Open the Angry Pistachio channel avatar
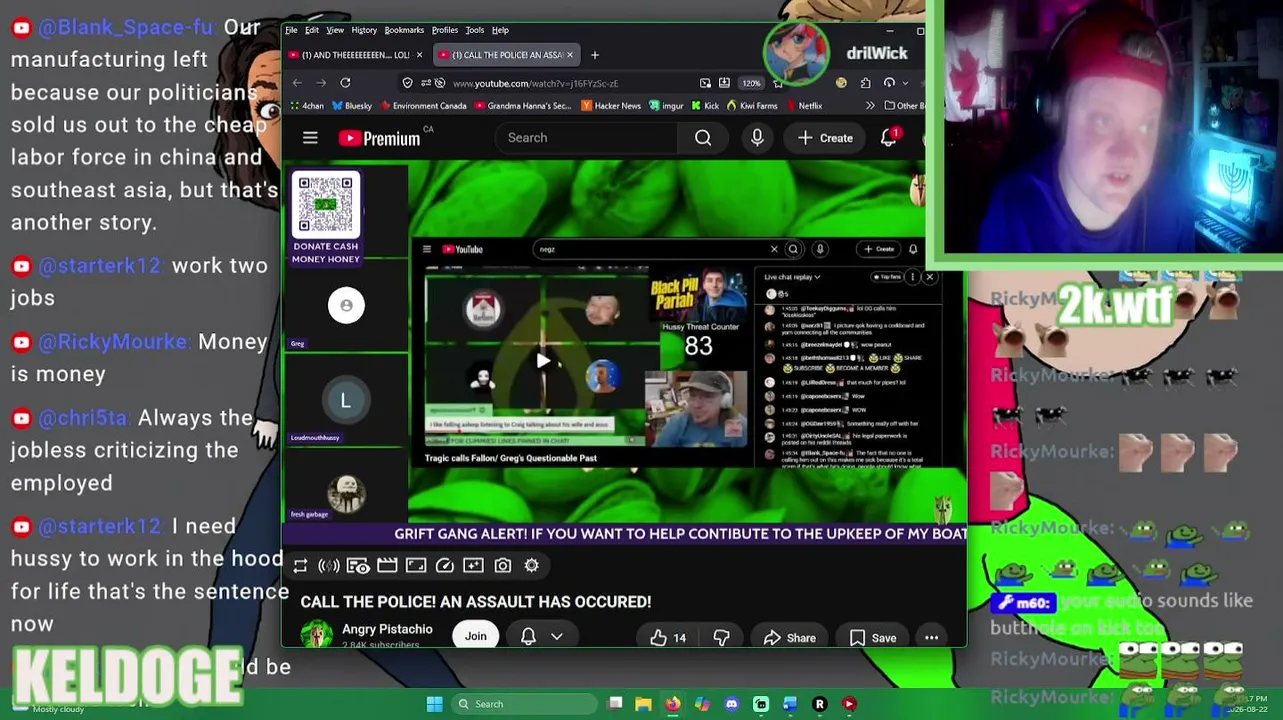Viewport: 1283px width, 720px height. point(317,634)
